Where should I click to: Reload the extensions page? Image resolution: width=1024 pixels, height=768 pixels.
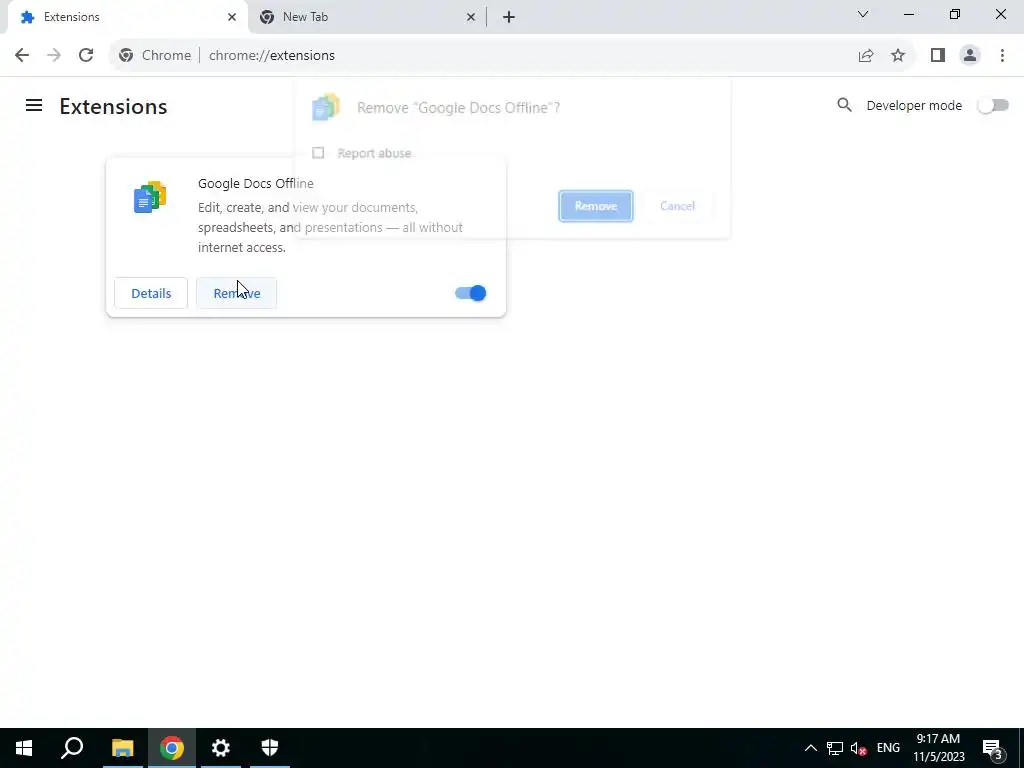(x=86, y=56)
